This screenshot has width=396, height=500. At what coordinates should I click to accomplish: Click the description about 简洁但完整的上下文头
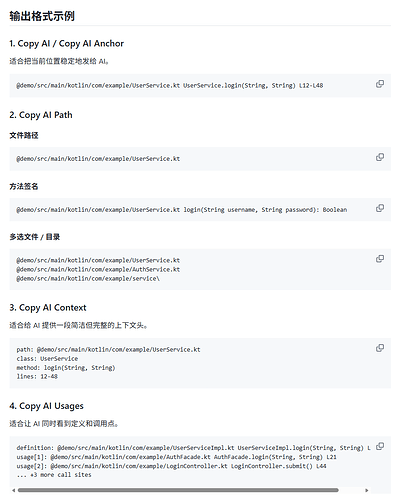click(x=78, y=325)
